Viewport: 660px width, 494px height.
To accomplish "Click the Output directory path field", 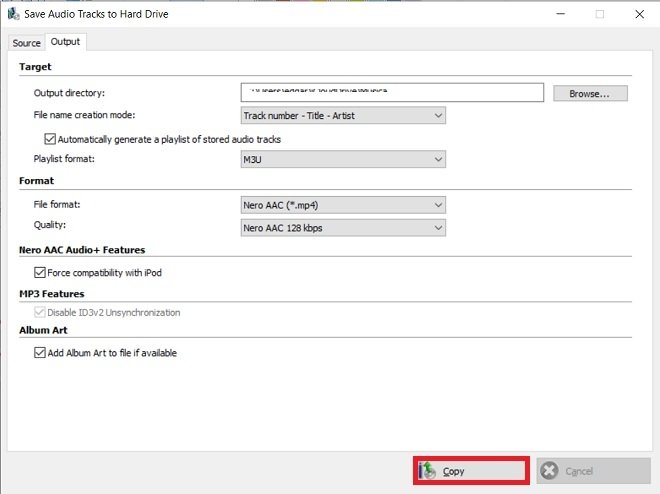I will click(392, 93).
